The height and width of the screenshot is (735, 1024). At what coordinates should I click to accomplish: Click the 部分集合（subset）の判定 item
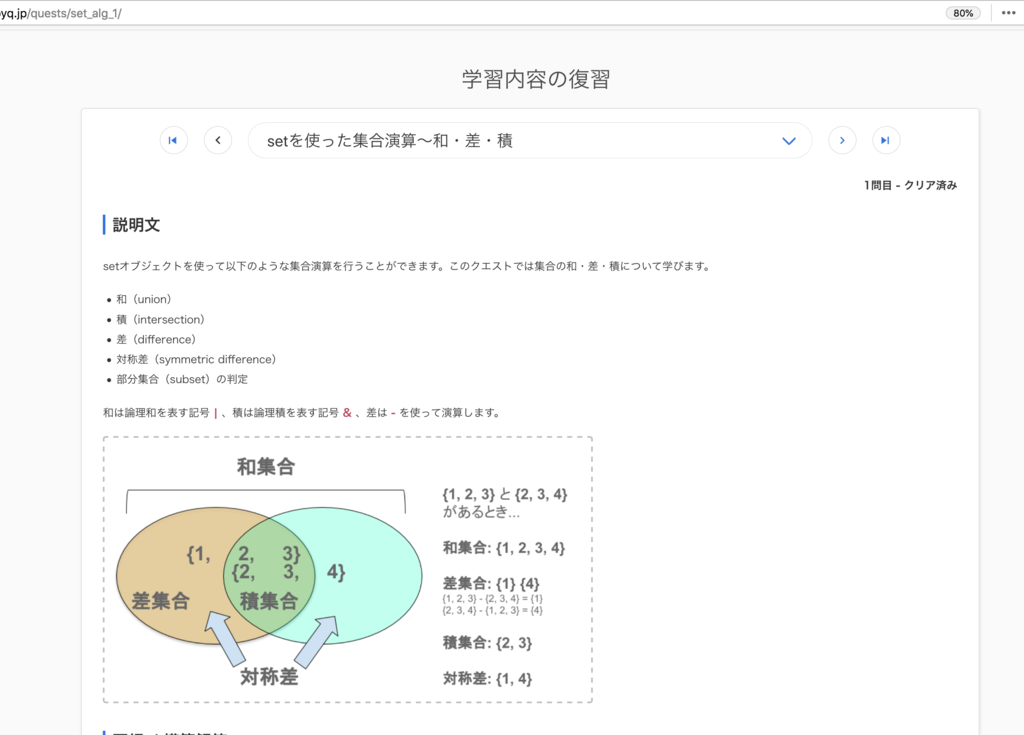[x=182, y=379]
